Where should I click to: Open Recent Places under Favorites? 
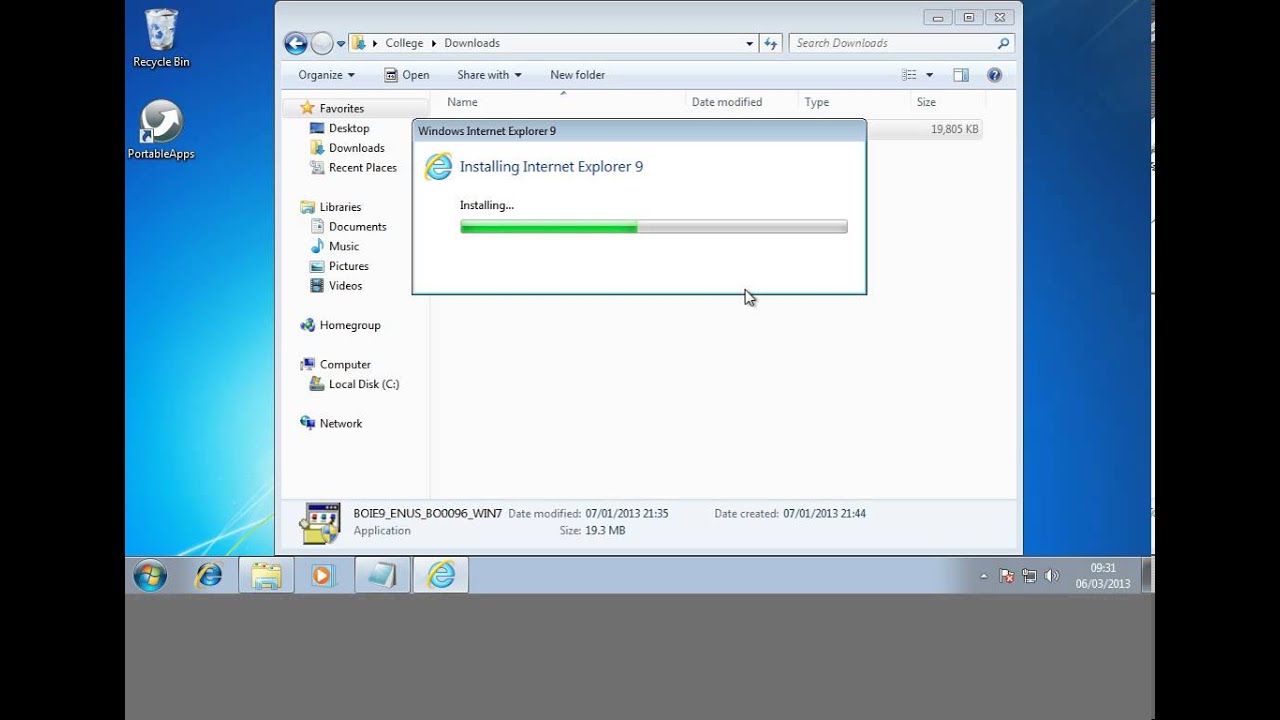pos(363,168)
